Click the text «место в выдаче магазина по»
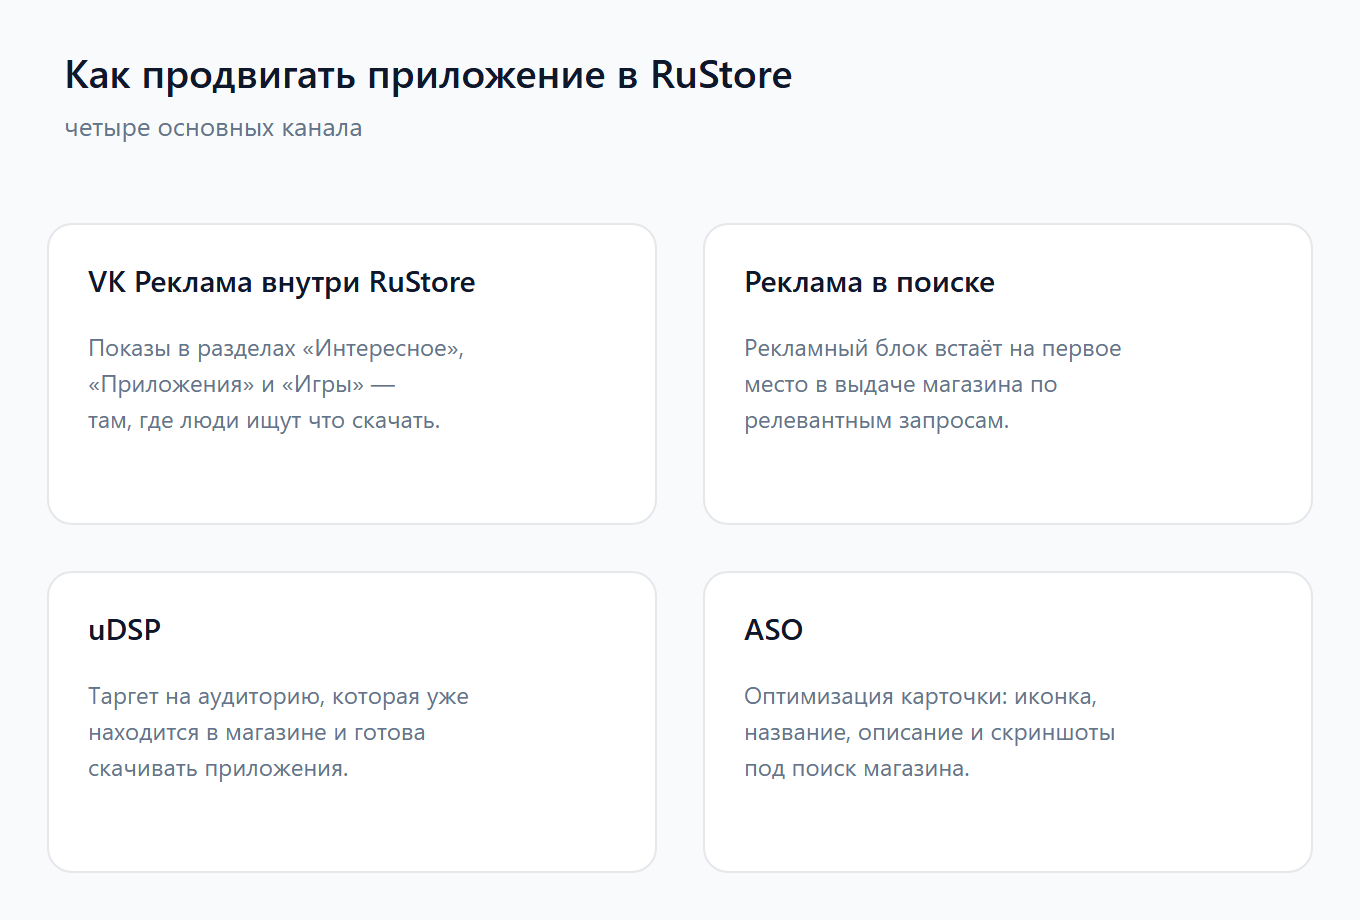 point(900,385)
